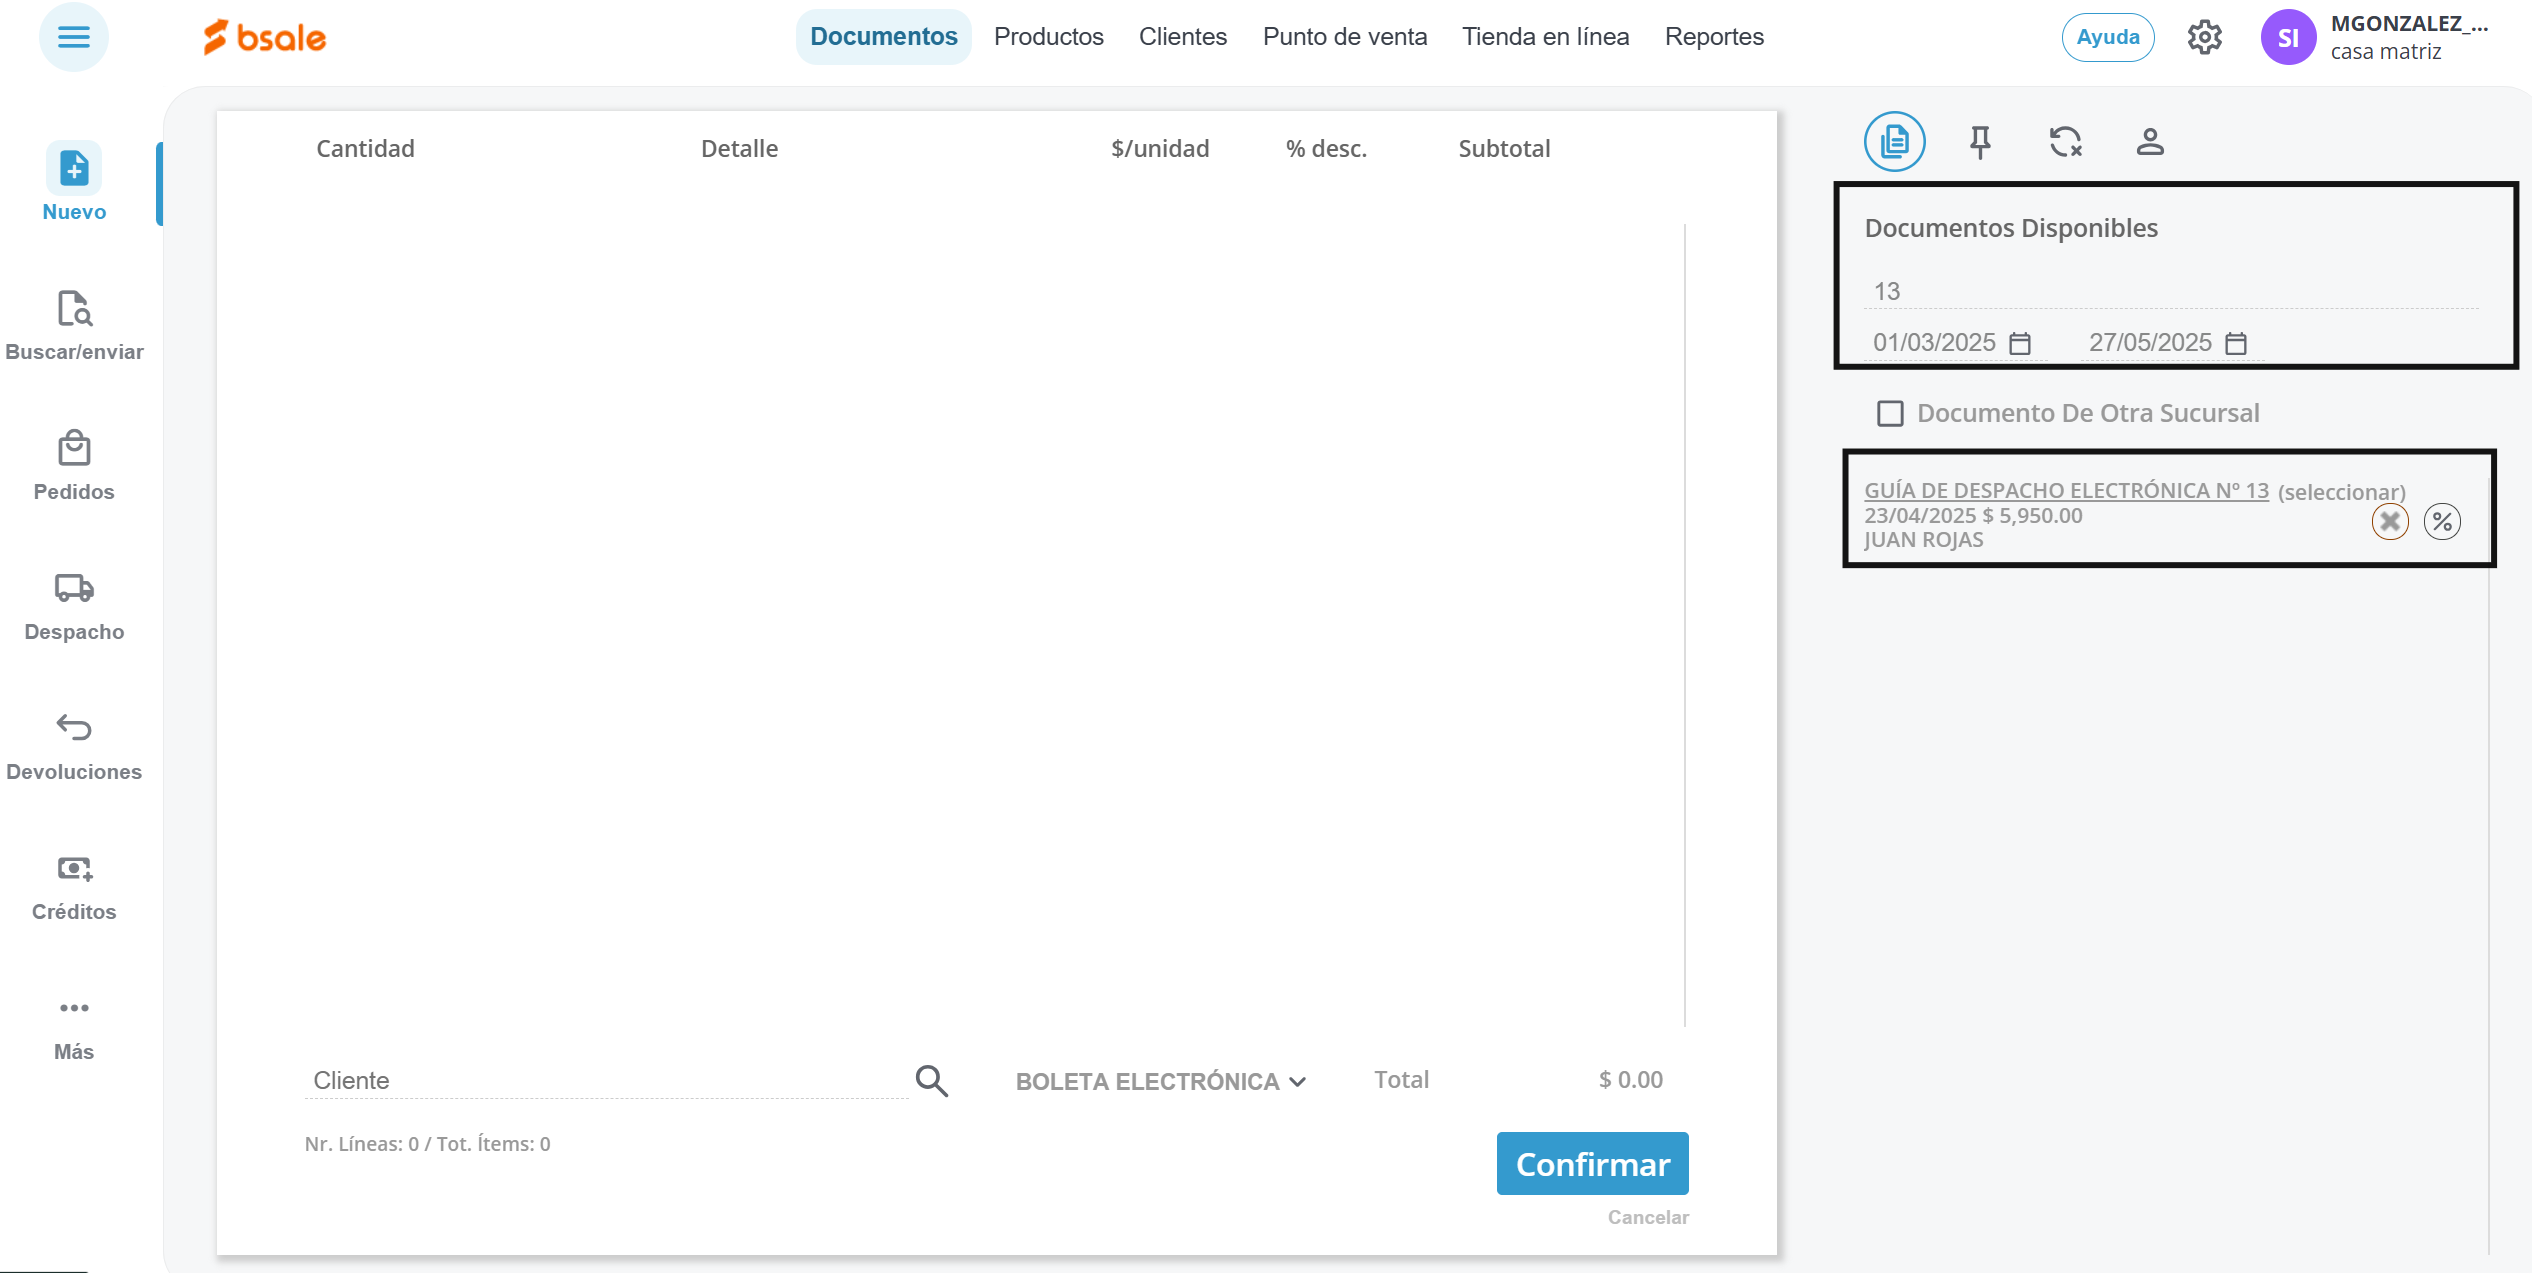Open start date 01/03/2025 calendar picker

(2020, 343)
